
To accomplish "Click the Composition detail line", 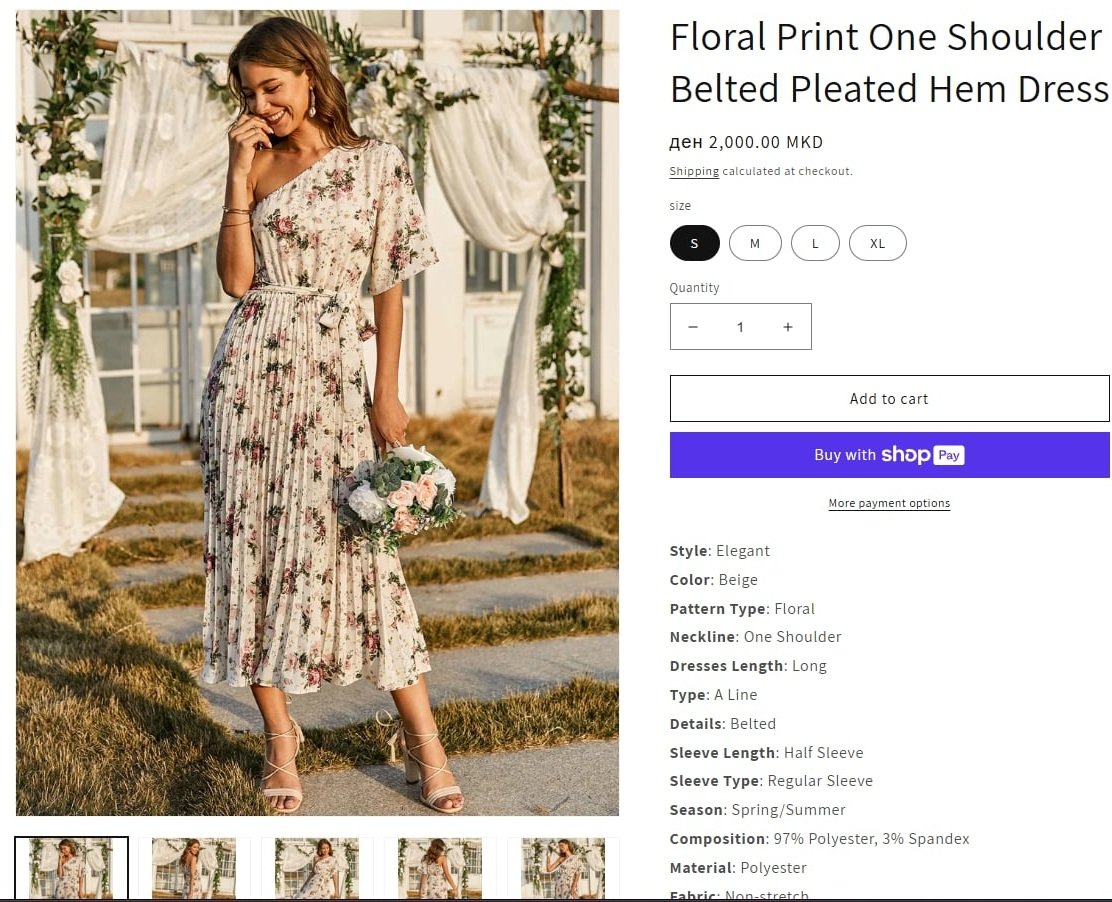I will point(819,839).
